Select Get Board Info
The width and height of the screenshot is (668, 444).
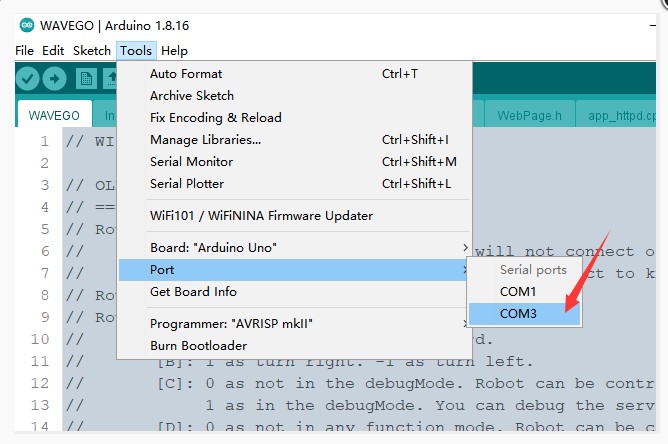point(295,292)
